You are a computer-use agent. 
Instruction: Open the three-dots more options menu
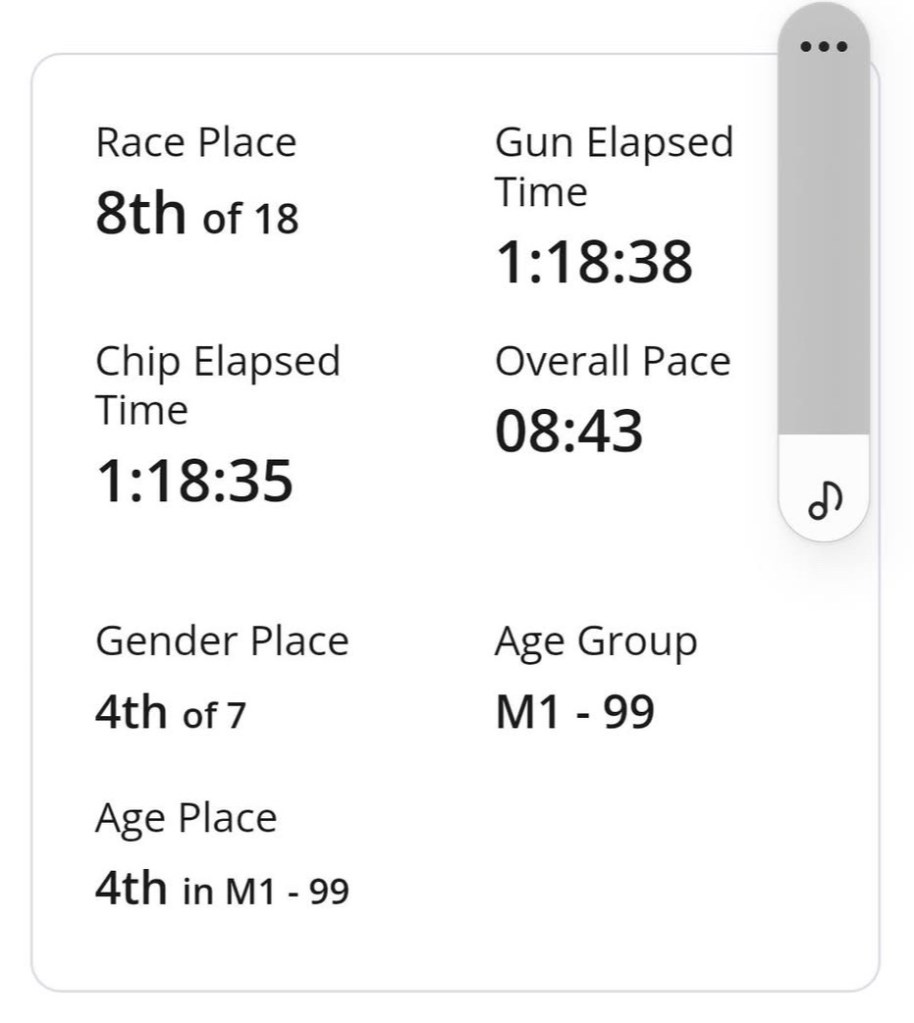[824, 47]
